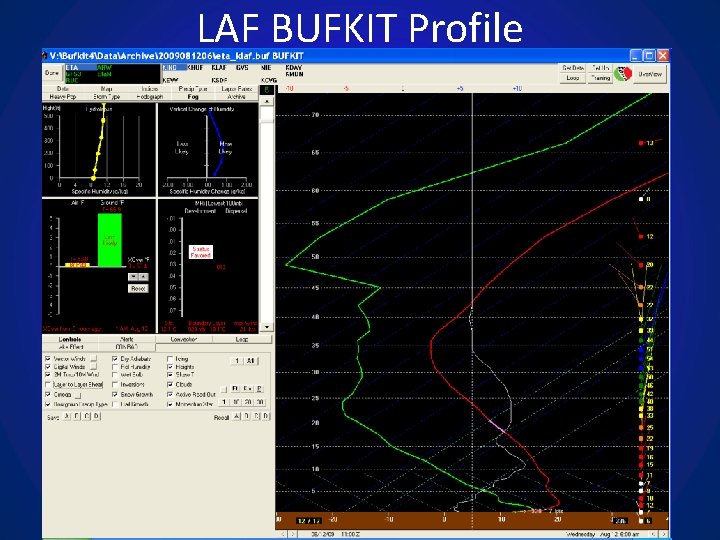720x540 pixels.
Task: Toggle the Momentum Xfer checkbox
Action: 170,405
